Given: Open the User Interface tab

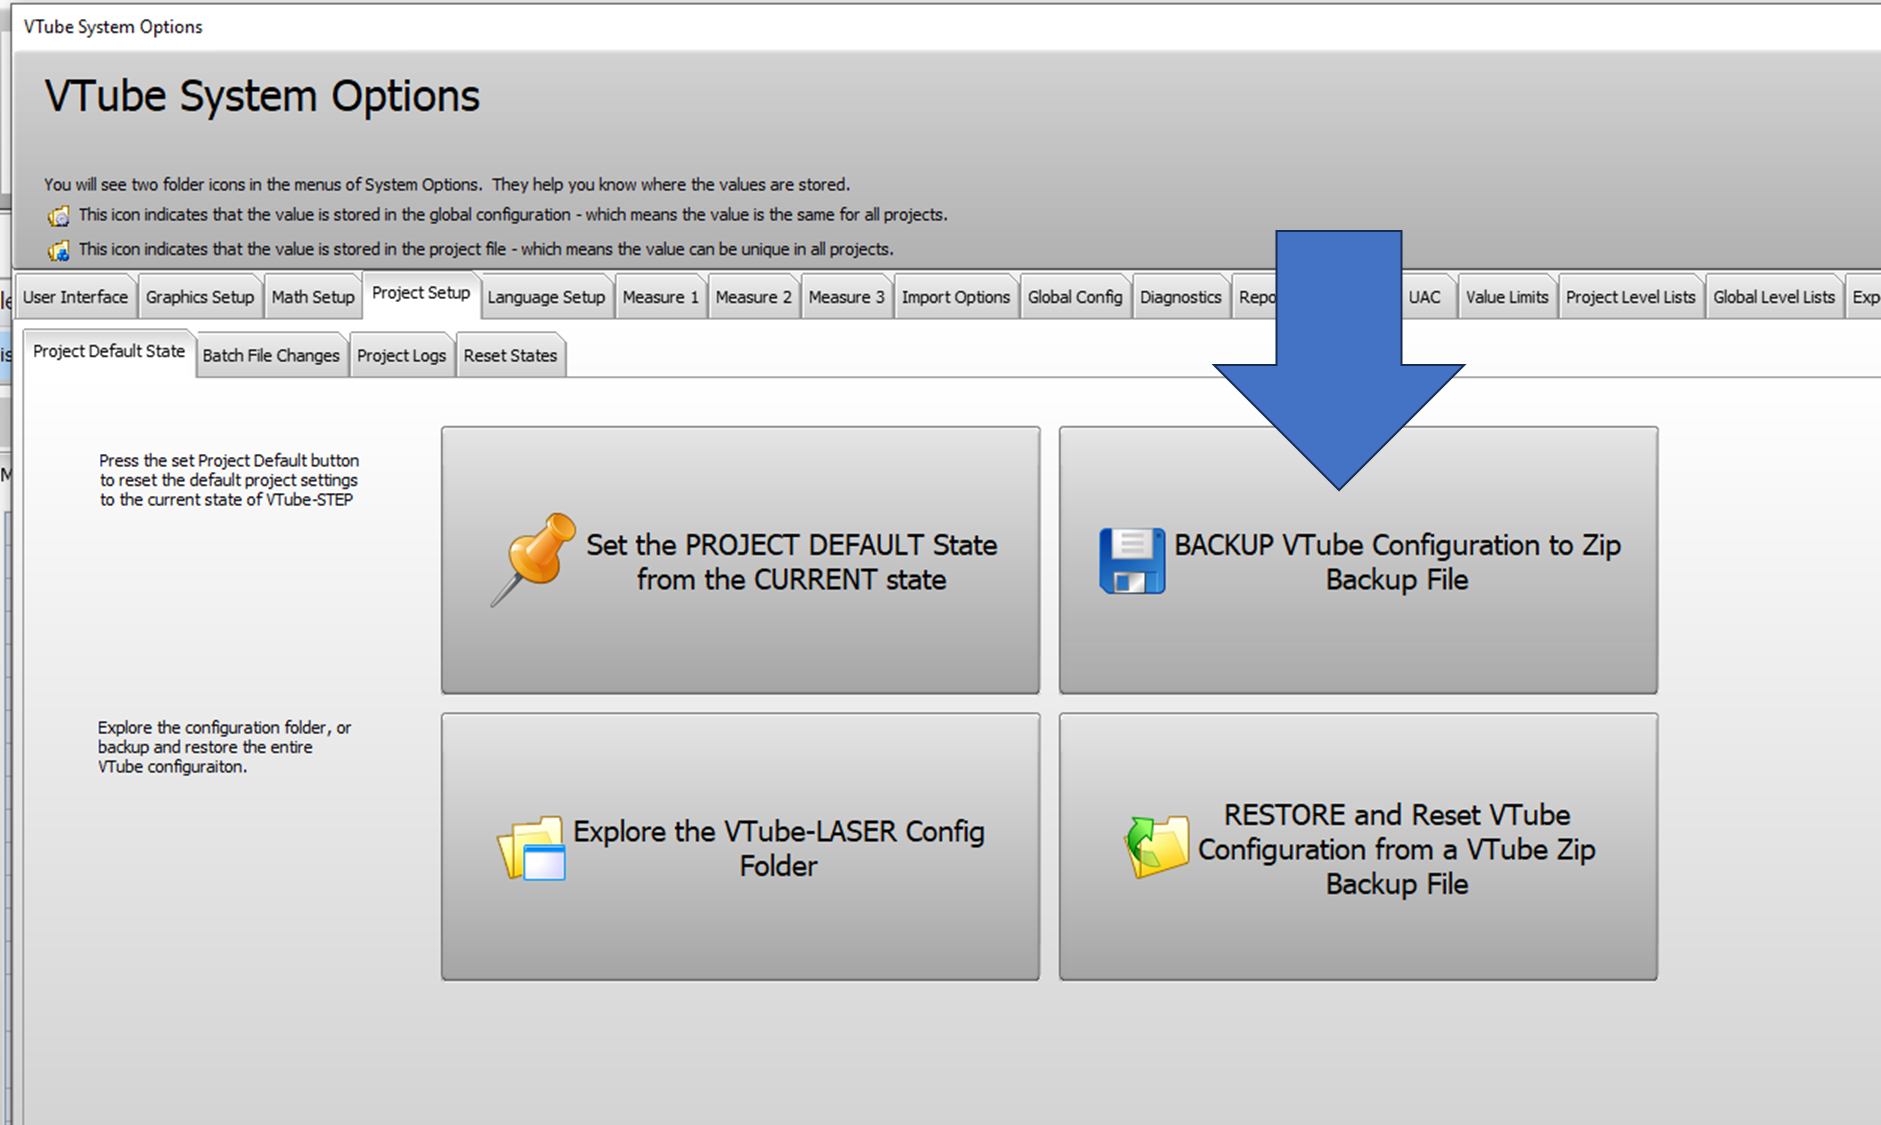Looking at the screenshot, I should point(75,297).
